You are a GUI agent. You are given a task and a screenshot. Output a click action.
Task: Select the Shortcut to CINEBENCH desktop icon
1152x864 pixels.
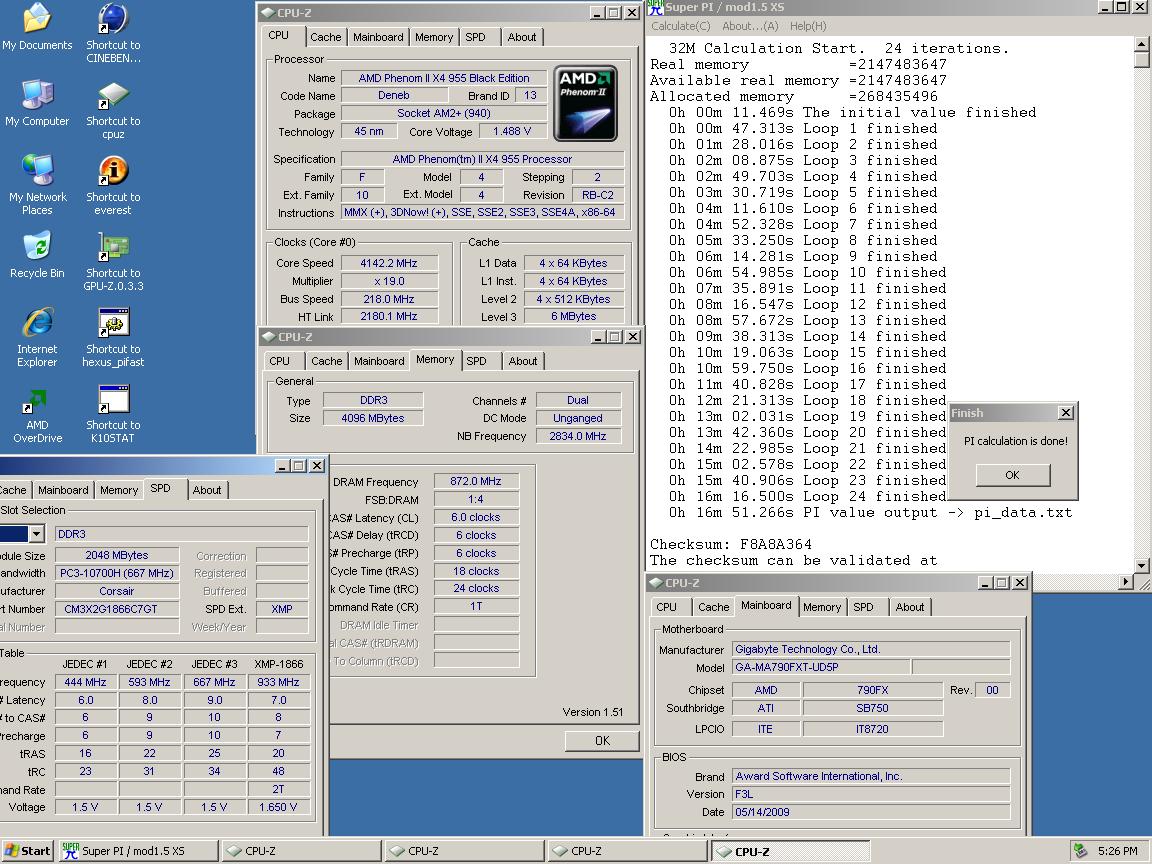[x=113, y=32]
